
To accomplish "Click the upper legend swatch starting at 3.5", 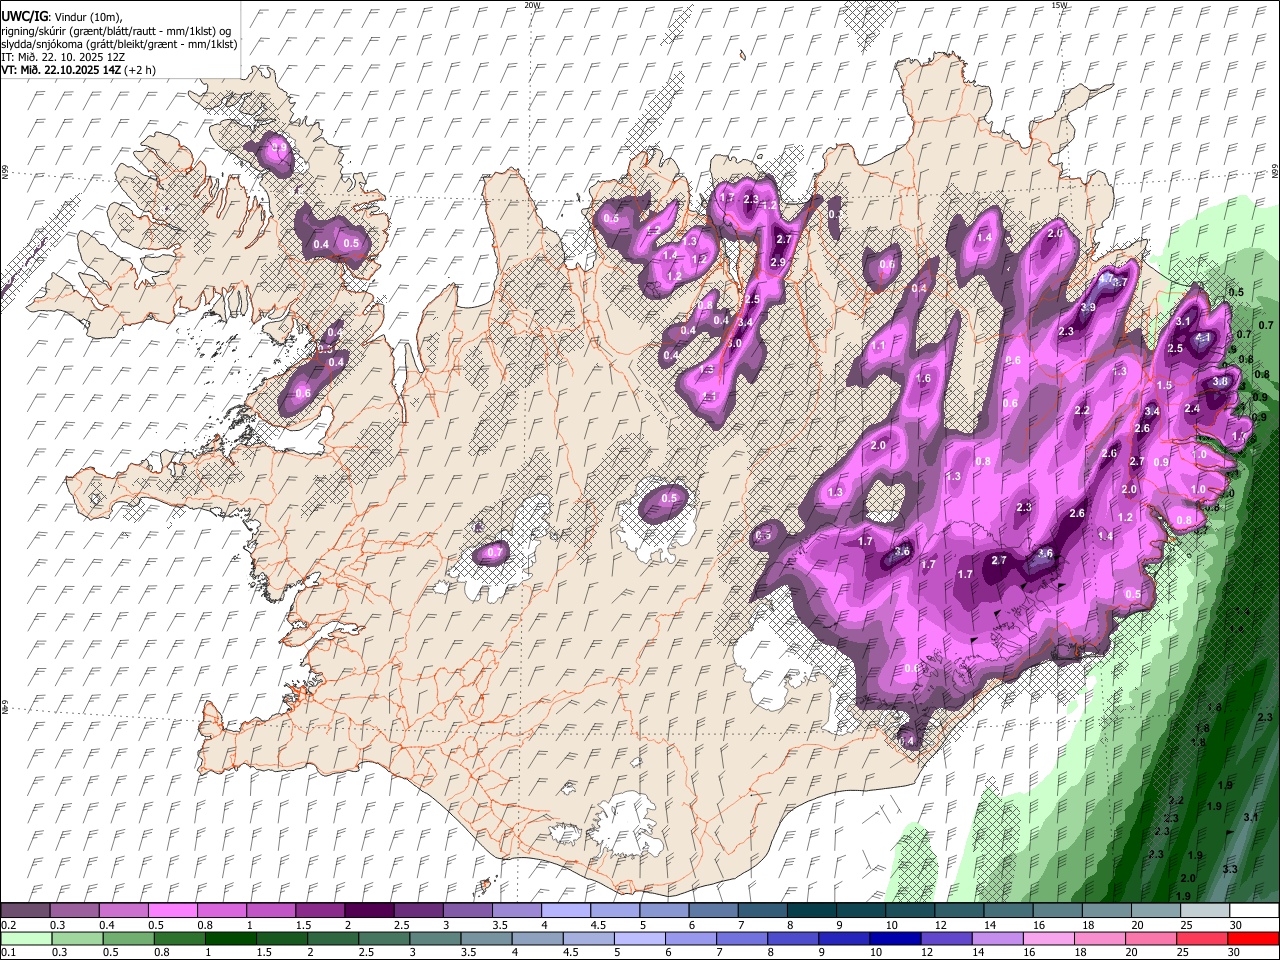I will [x=516, y=910].
